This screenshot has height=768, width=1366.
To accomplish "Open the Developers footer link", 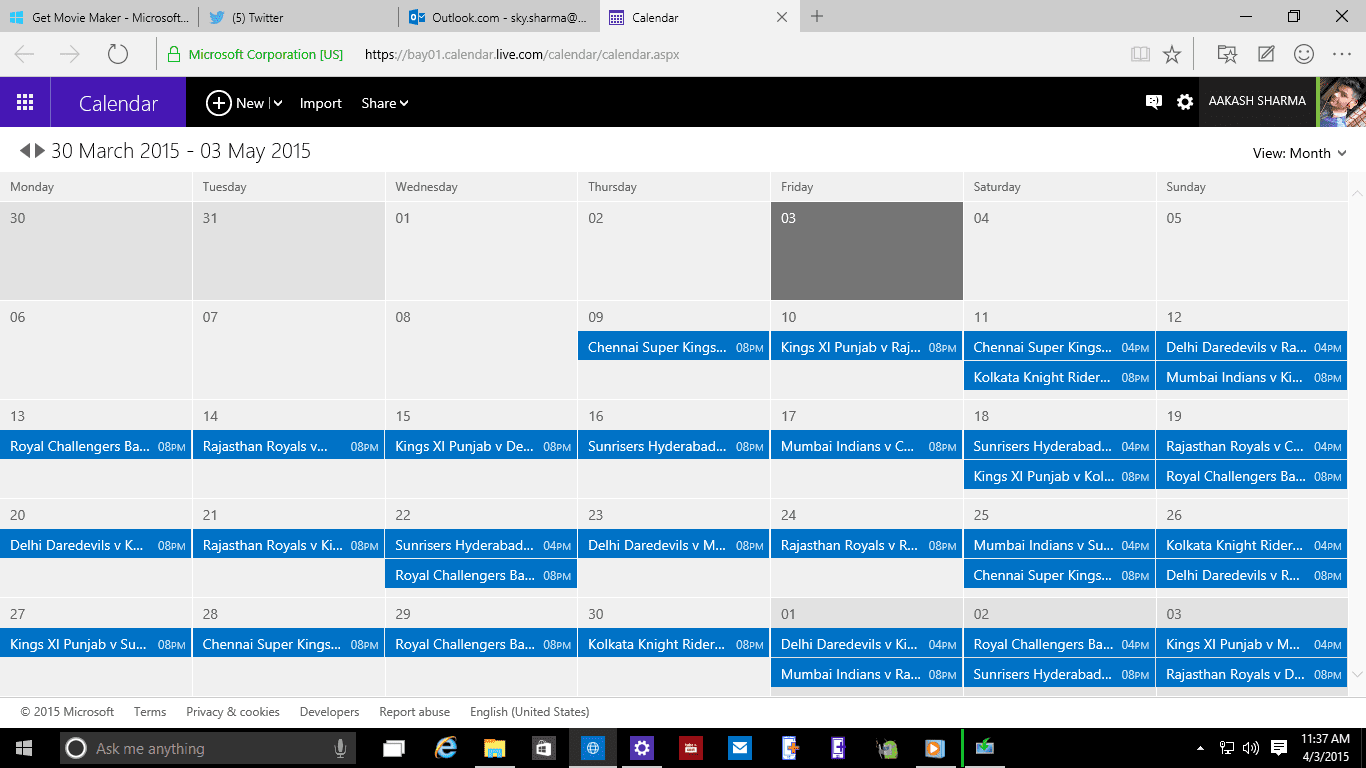I will click(x=329, y=712).
